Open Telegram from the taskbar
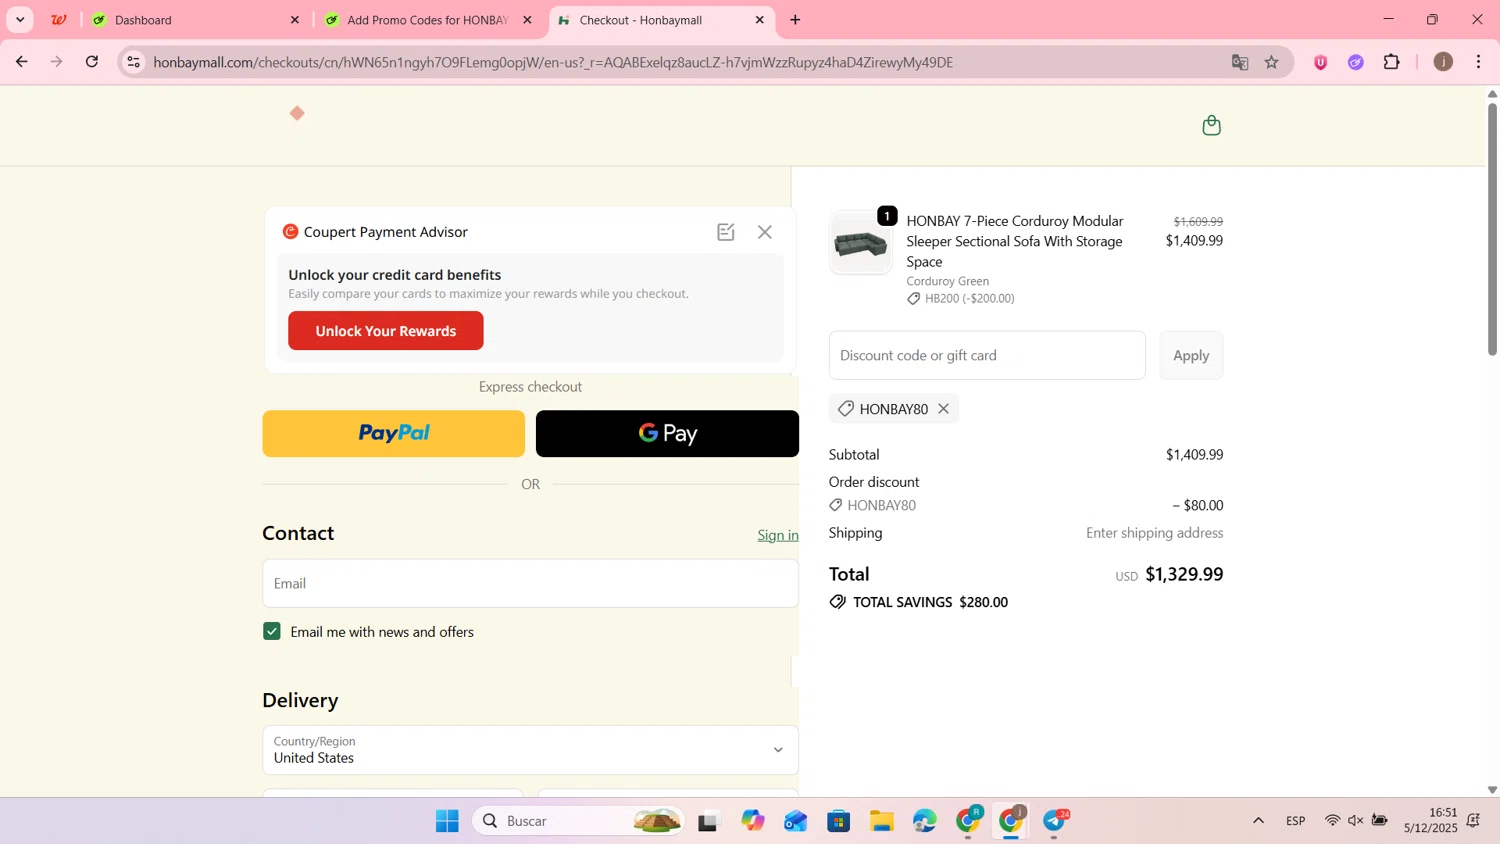1500x844 pixels. pos(1056,821)
